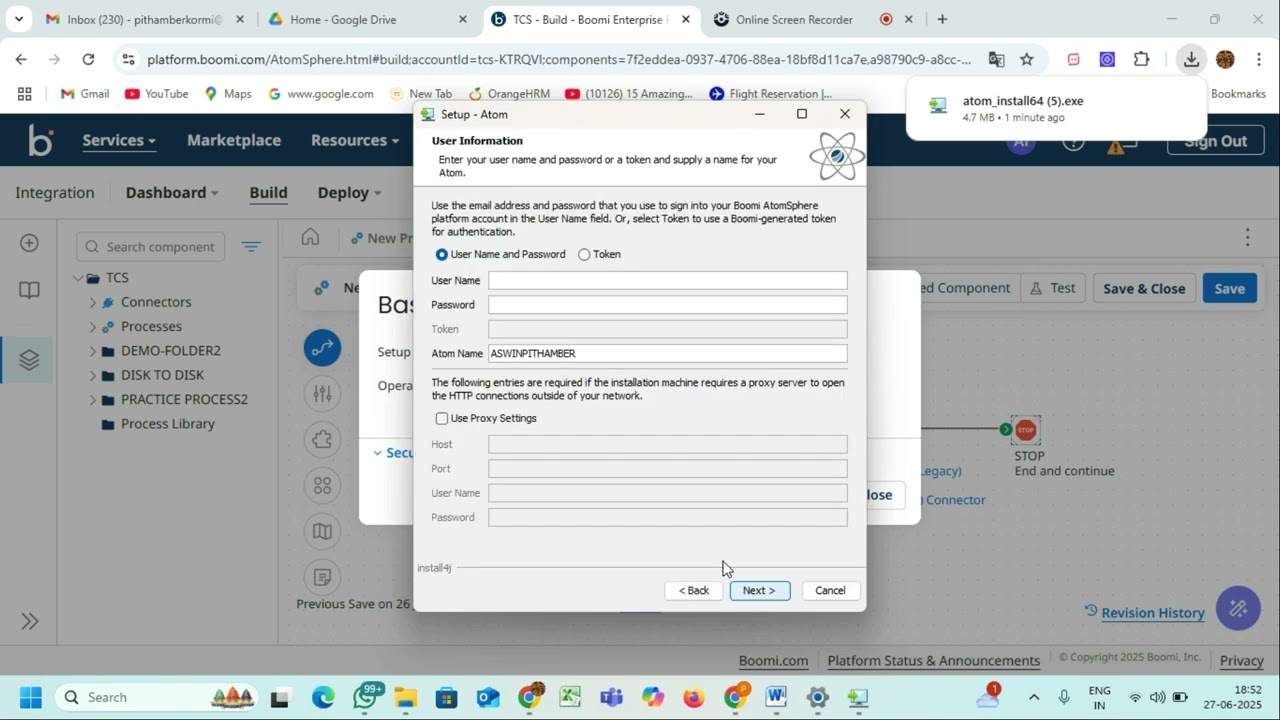Open the Resources dropdown menu
The height and width of the screenshot is (720, 1280).
[355, 140]
